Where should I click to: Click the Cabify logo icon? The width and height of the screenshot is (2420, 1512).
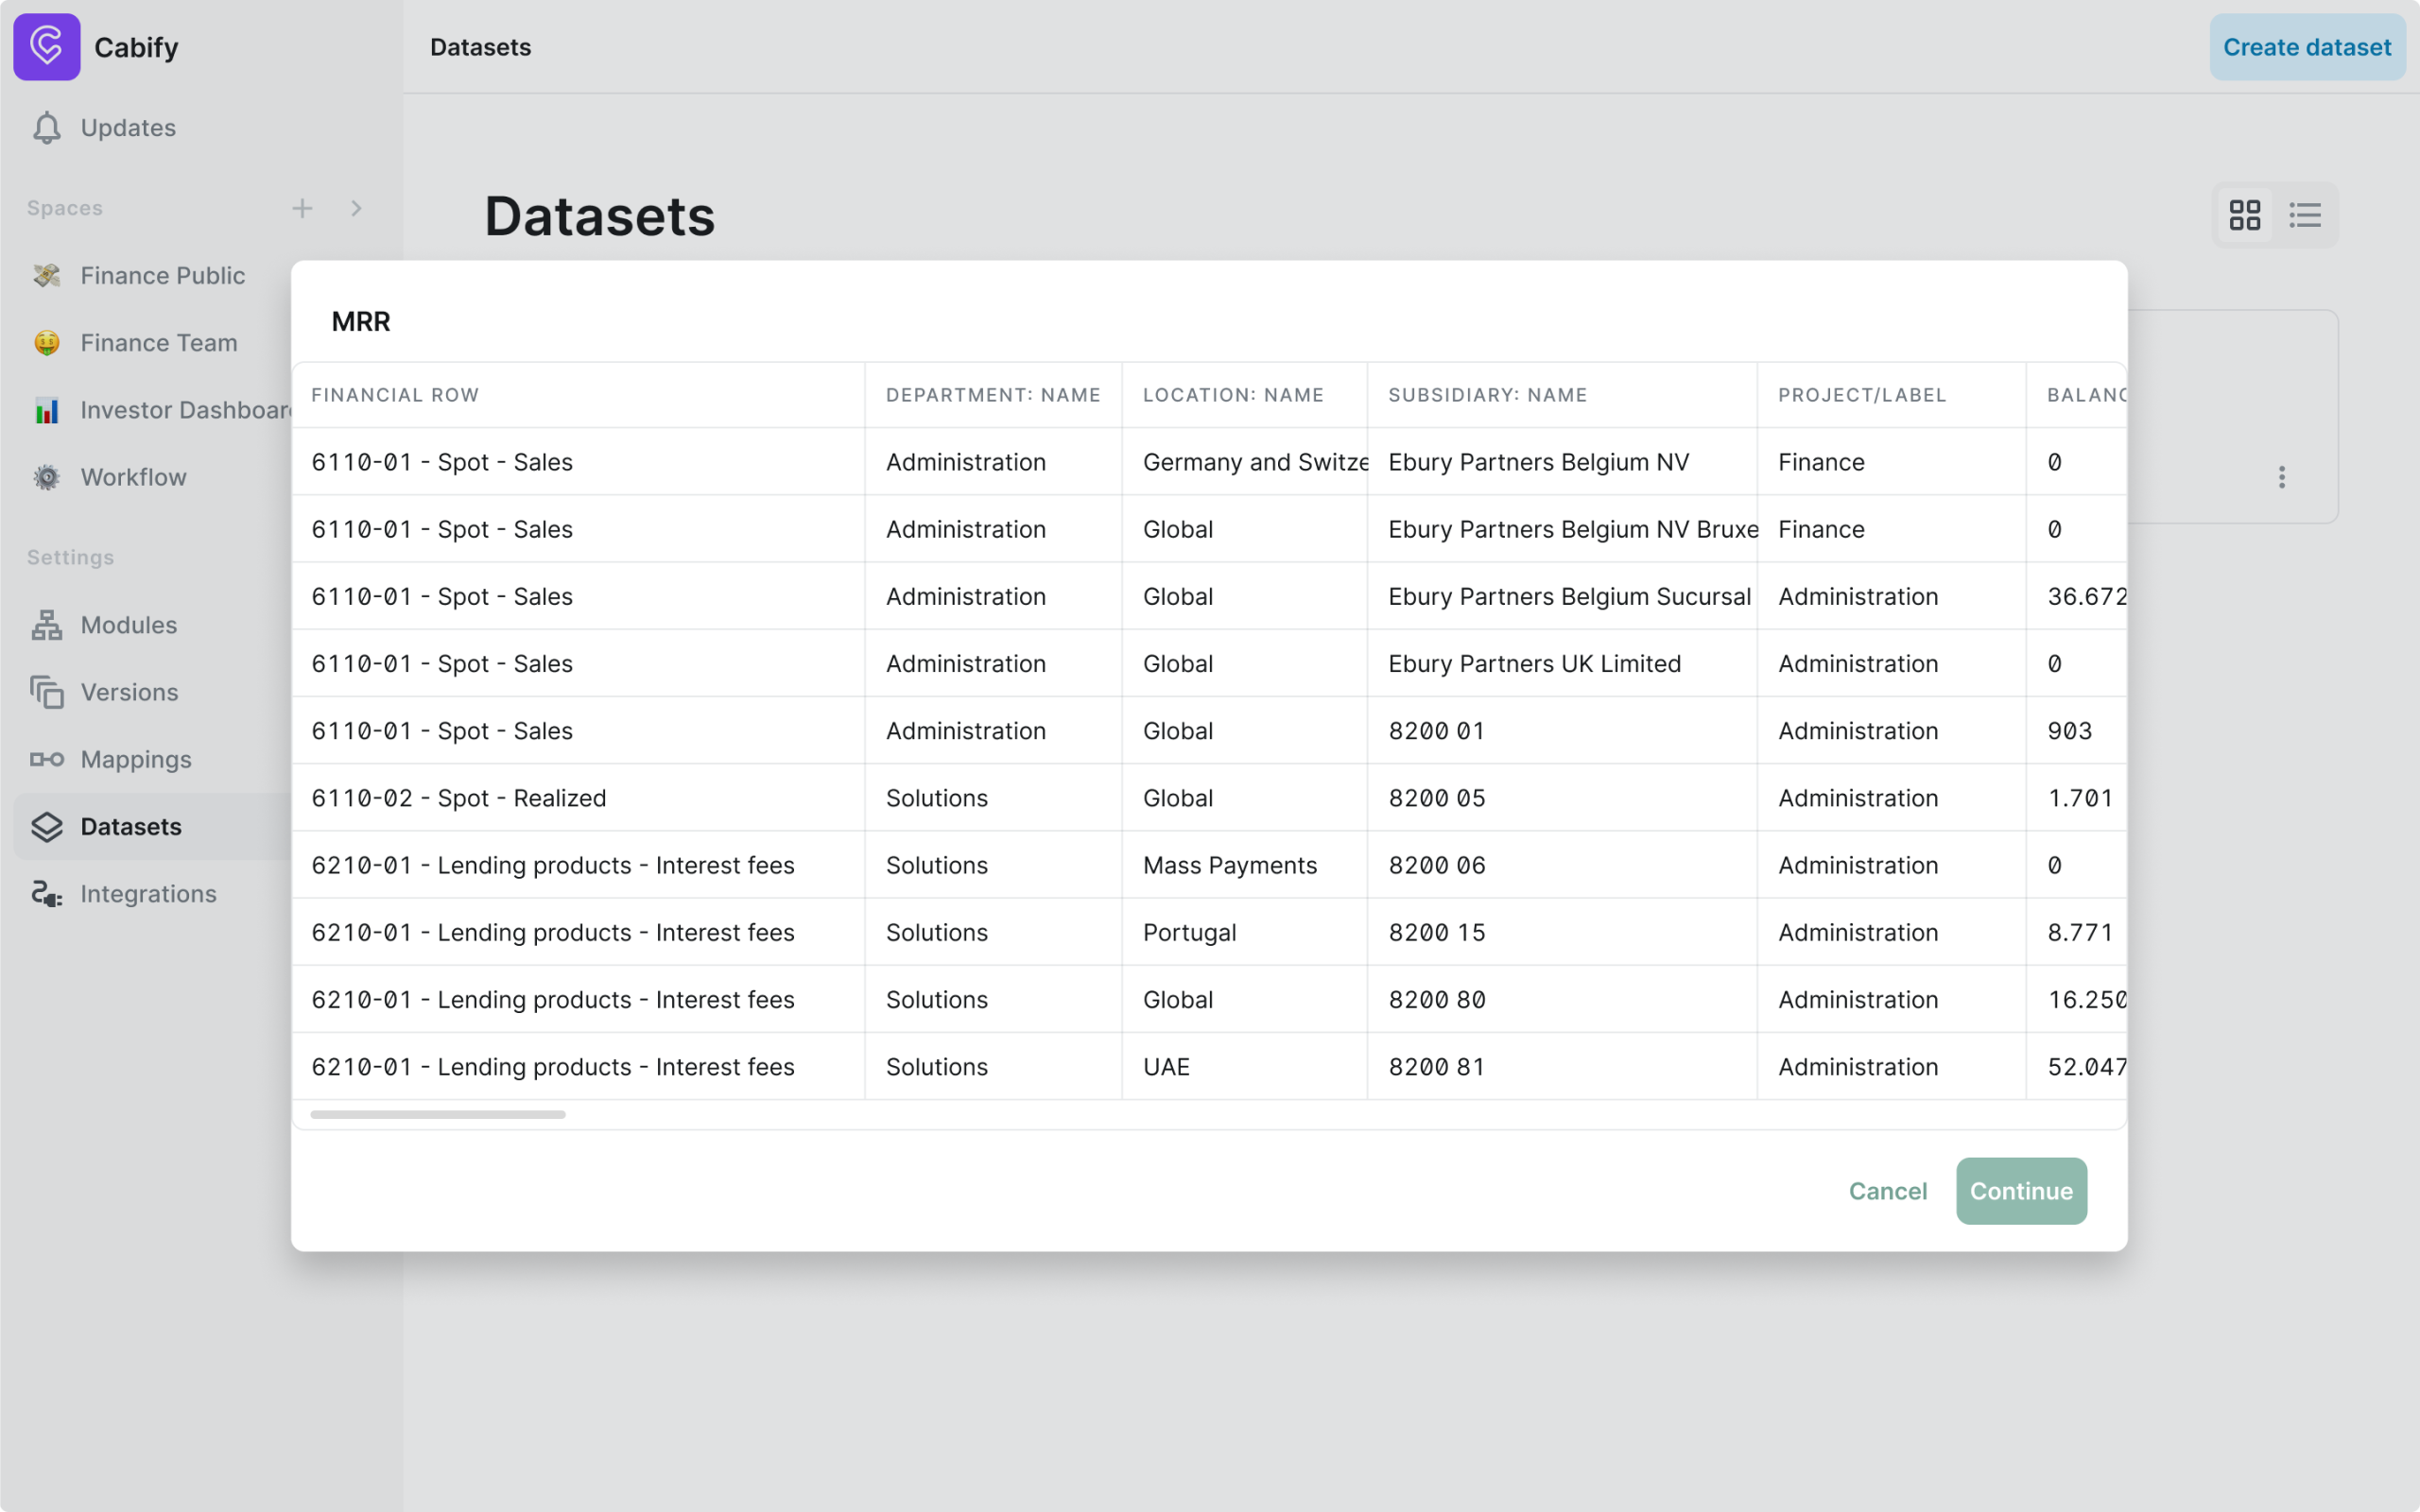[47, 47]
